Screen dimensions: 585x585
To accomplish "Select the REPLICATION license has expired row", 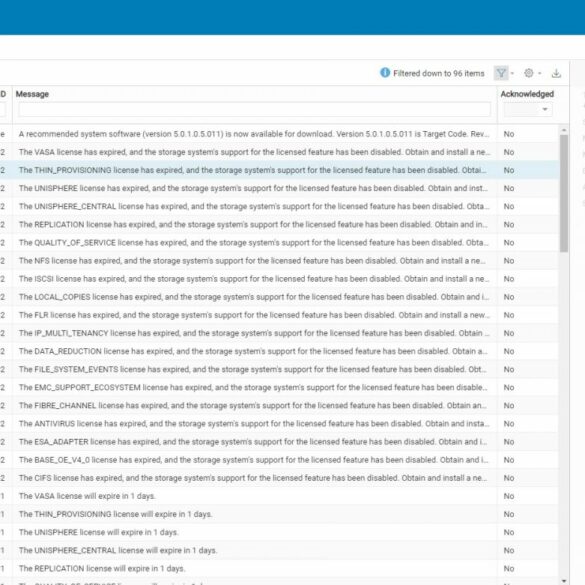I will (279, 225).
